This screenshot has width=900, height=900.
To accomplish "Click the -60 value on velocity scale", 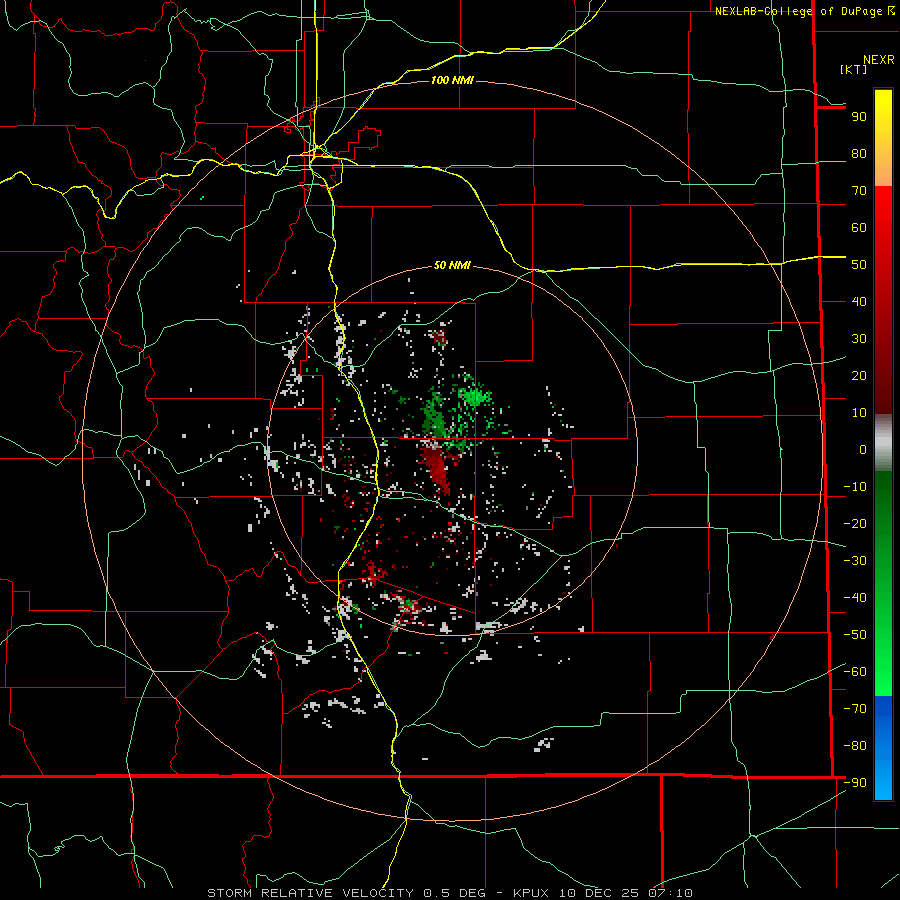I will pyautogui.click(x=855, y=672).
